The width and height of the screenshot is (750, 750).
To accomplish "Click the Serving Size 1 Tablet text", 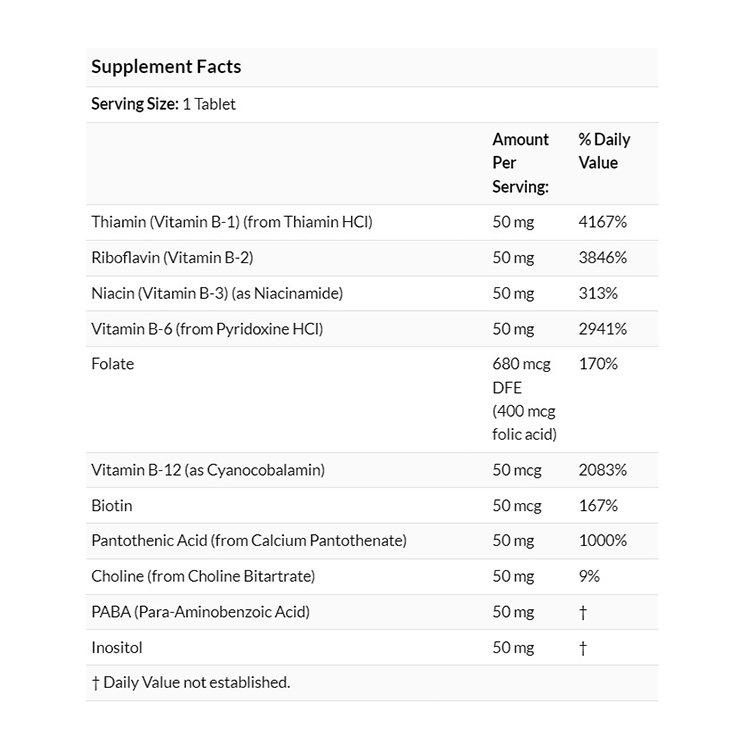I will coord(163,104).
